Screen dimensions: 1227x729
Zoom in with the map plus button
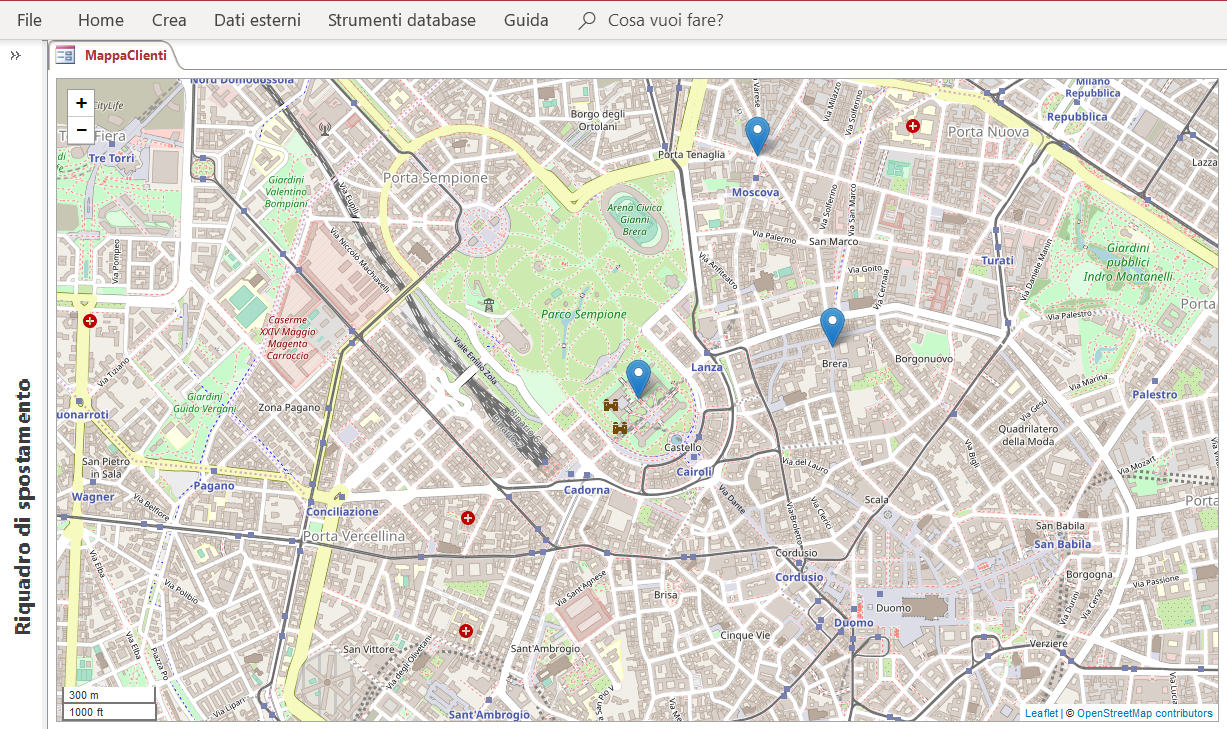[x=81, y=103]
